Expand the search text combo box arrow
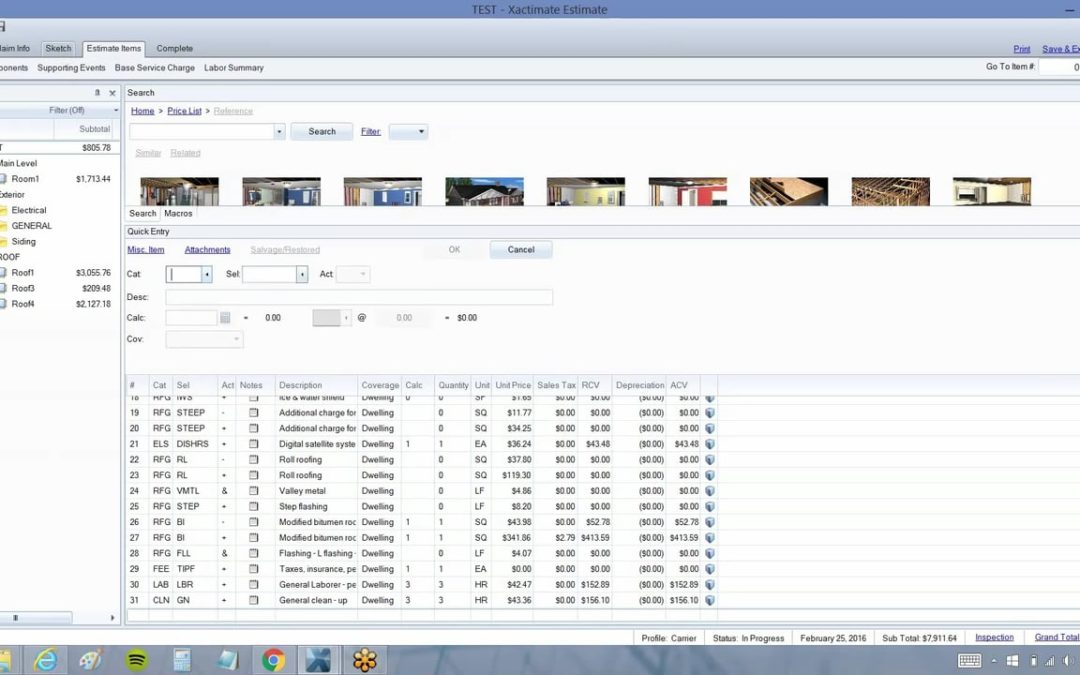The width and height of the screenshot is (1080, 675). (x=279, y=132)
